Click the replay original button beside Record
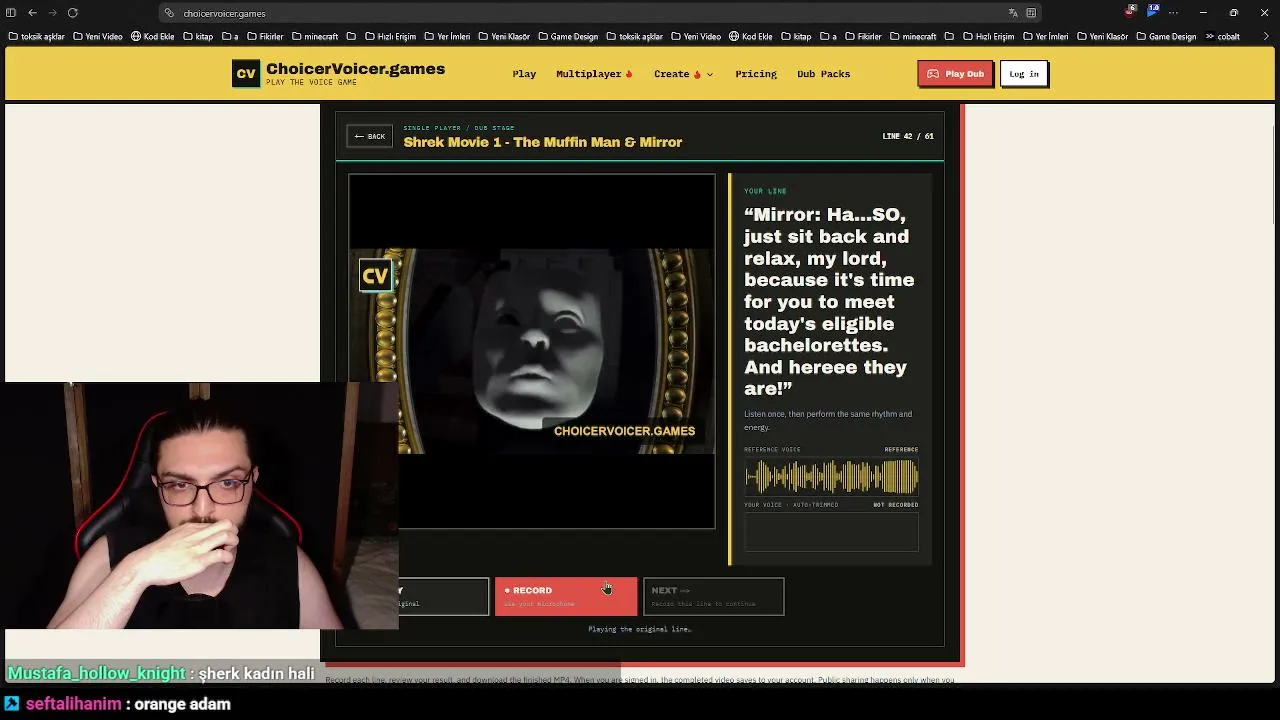The width and height of the screenshot is (1280, 720). coord(443,596)
